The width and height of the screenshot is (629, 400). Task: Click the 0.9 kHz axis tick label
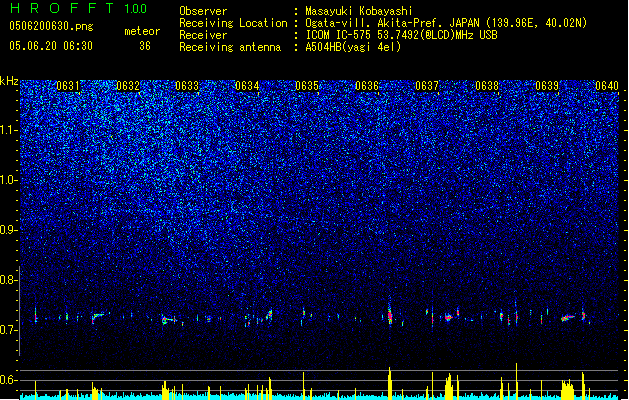(8, 230)
